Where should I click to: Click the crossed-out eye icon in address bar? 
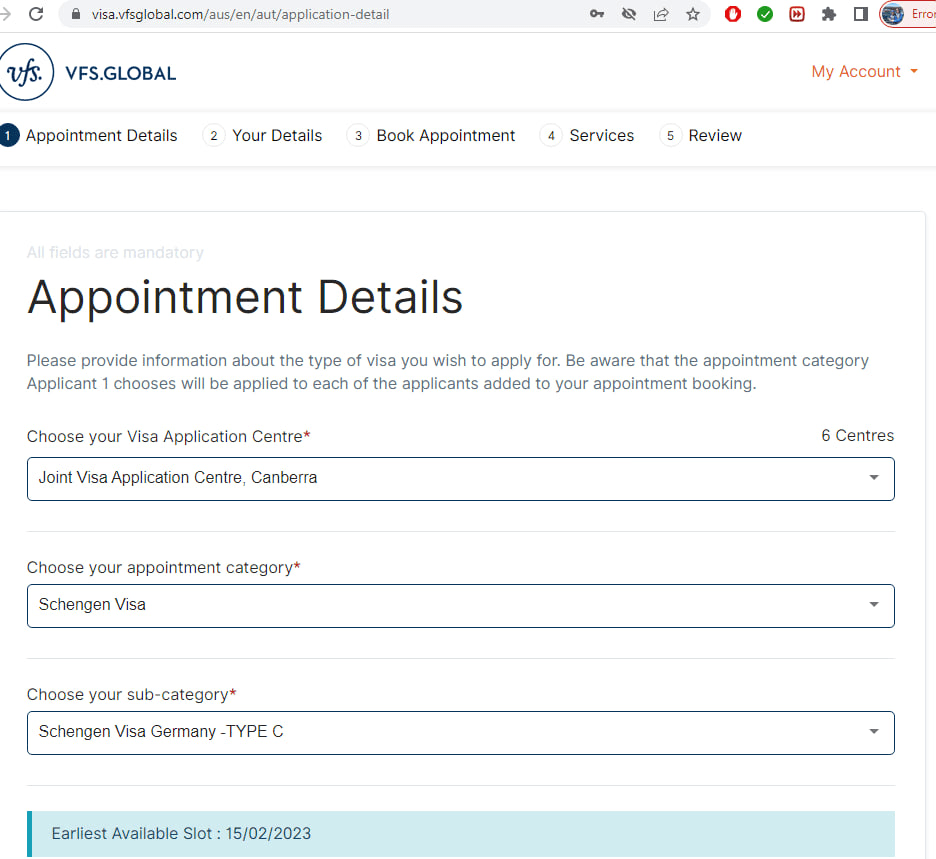629,14
